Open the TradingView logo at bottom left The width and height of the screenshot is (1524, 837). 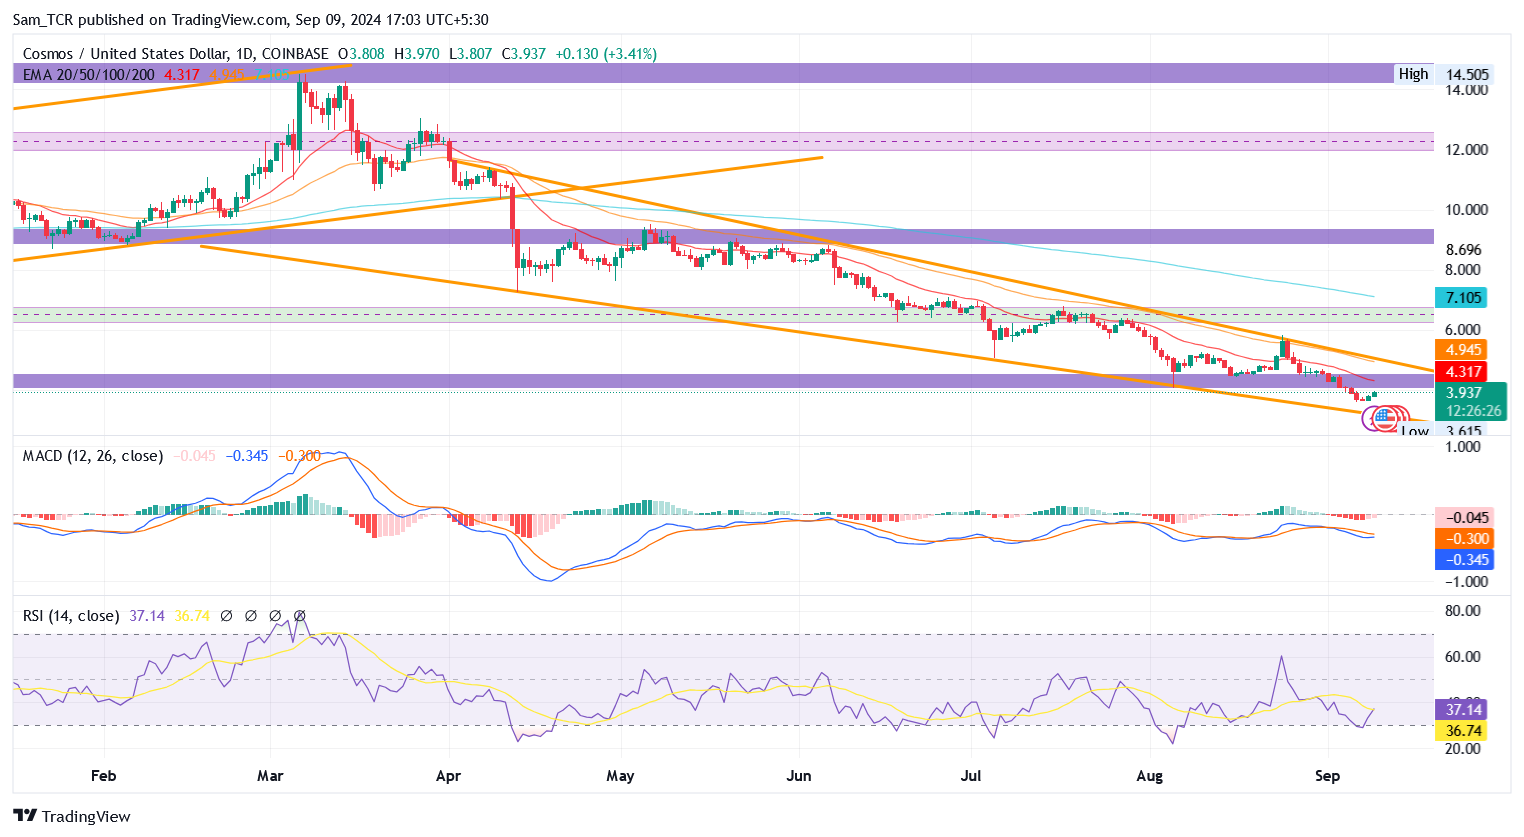tap(72, 816)
